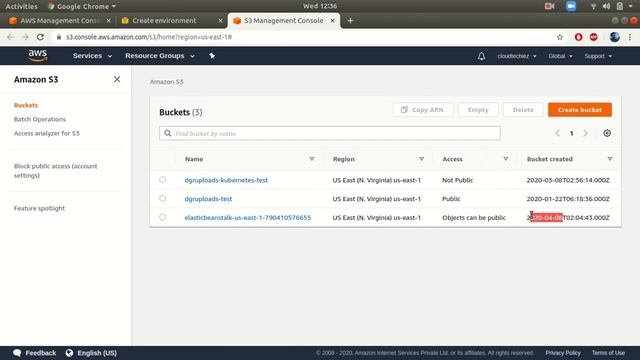Go to previous page of buckets
This screenshot has width=640, height=360.
pos(558,133)
